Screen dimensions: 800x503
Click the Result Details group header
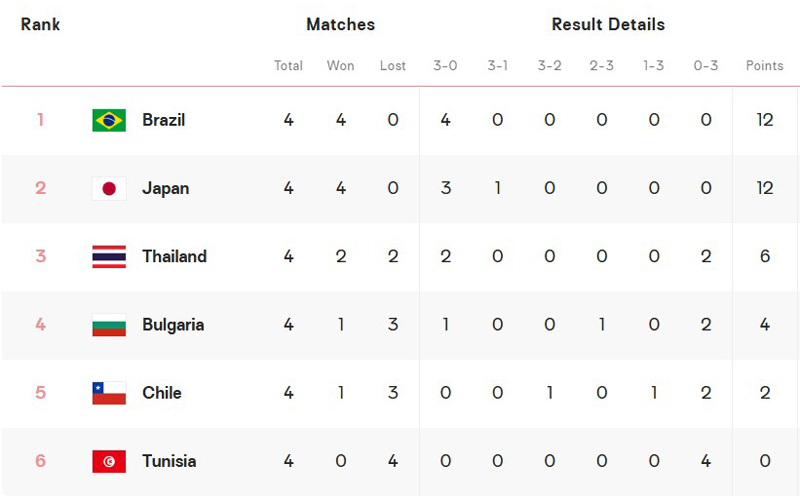coord(608,24)
